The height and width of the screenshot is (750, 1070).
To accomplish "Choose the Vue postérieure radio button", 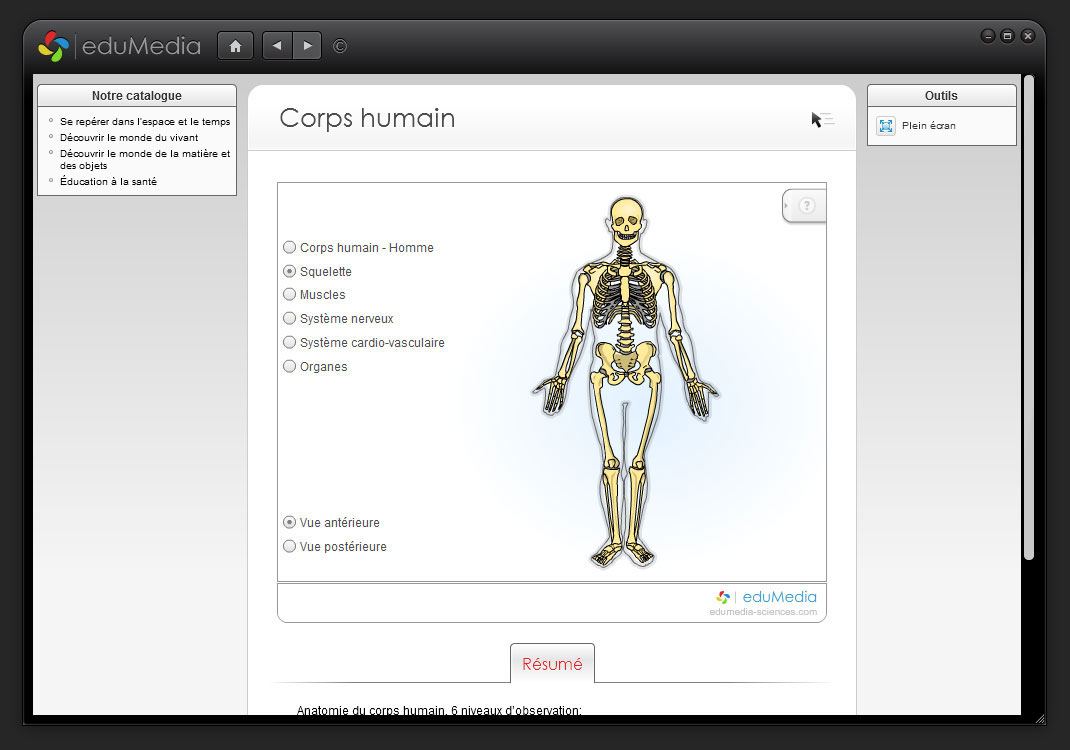I will pos(290,547).
